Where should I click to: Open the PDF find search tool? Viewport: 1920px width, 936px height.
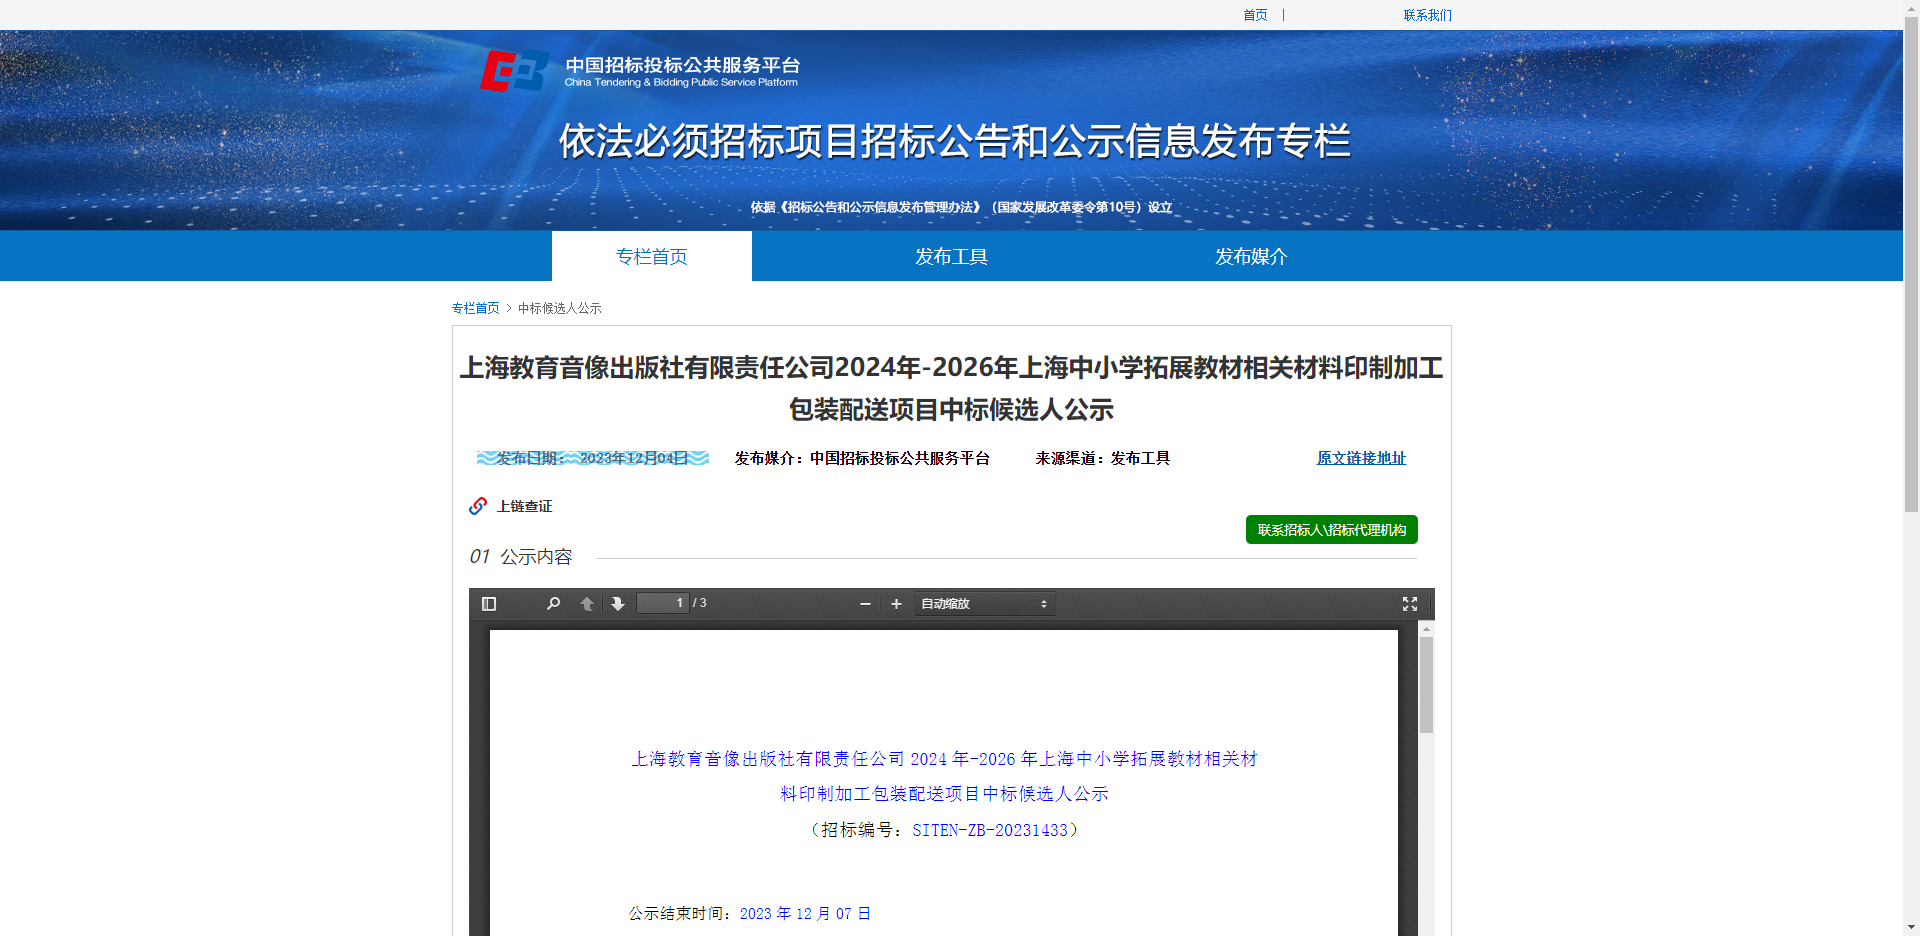[553, 604]
